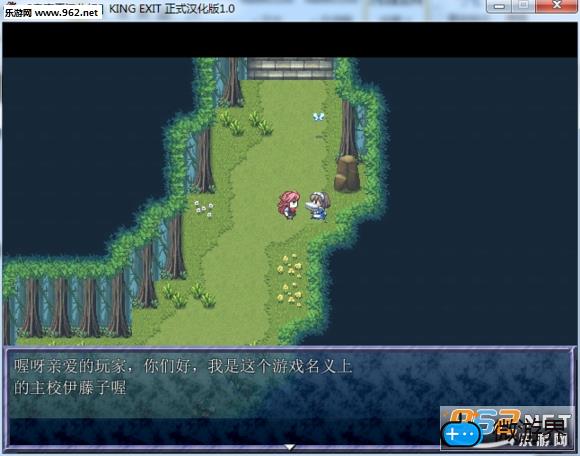Click the dialogue continue arrow indicator
This screenshot has width=580, height=456.
point(290,447)
